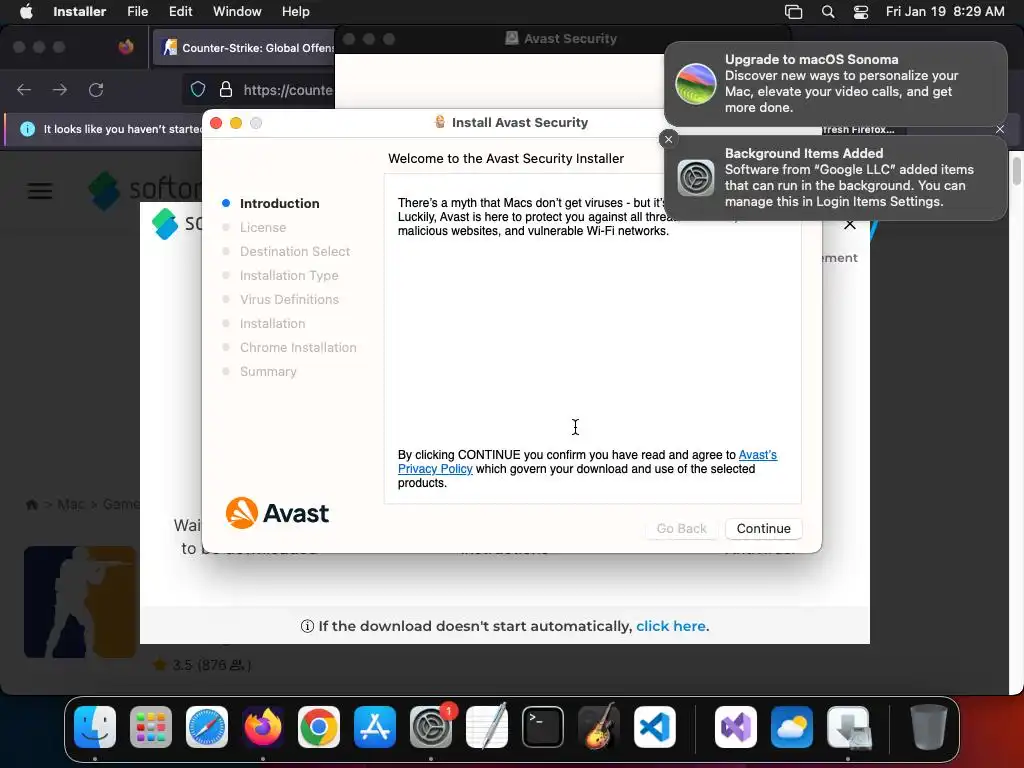Screen dimensions: 1024x768
Task: Open the Edit menu
Action: click(180, 12)
